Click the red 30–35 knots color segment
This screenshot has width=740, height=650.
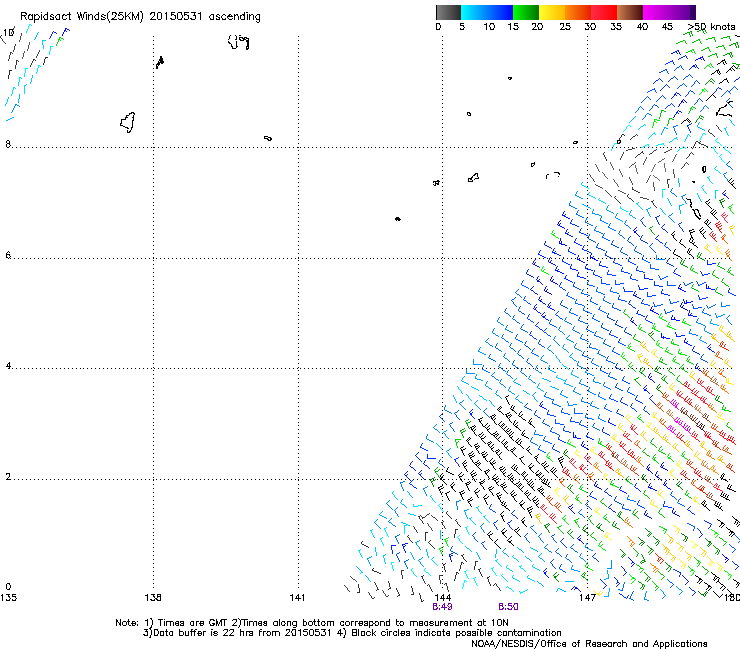click(x=604, y=12)
